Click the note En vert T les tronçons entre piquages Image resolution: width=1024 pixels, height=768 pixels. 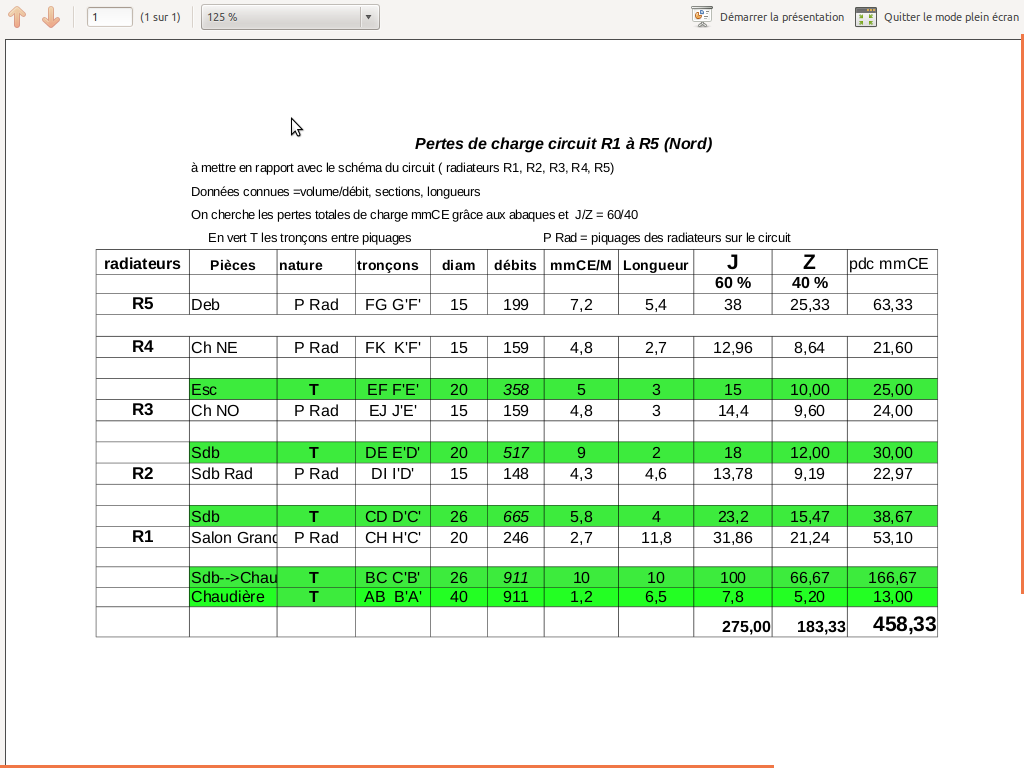tap(310, 238)
